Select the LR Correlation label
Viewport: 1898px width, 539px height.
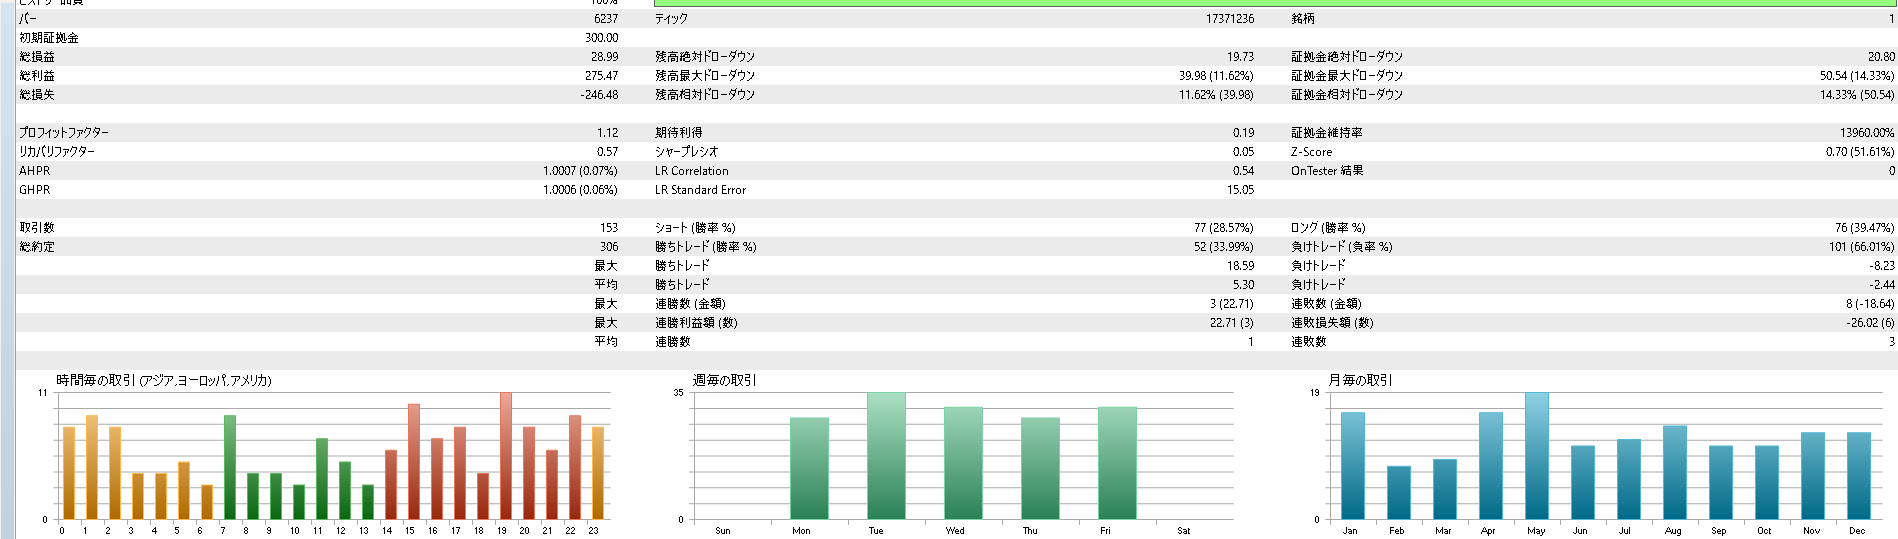691,171
